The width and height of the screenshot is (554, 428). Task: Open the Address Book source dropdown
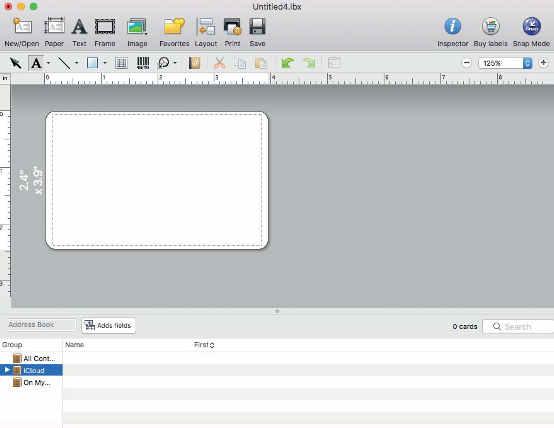tap(41, 324)
